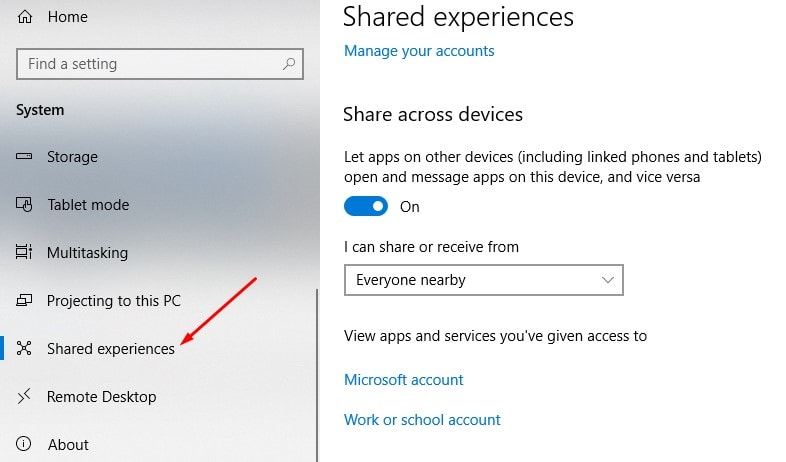
Task: Click 'I can share or receive from' label
Action: click(431, 247)
